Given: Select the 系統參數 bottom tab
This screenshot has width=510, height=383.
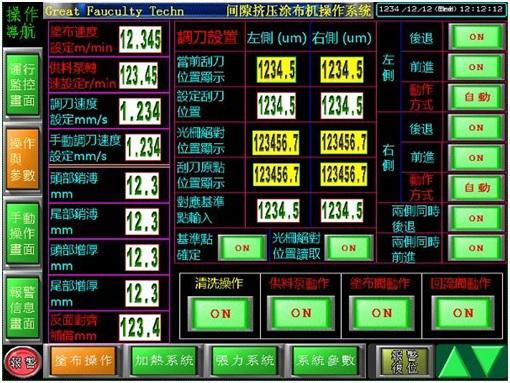Looking at the screenshot, I should click(x=326, y=361).
